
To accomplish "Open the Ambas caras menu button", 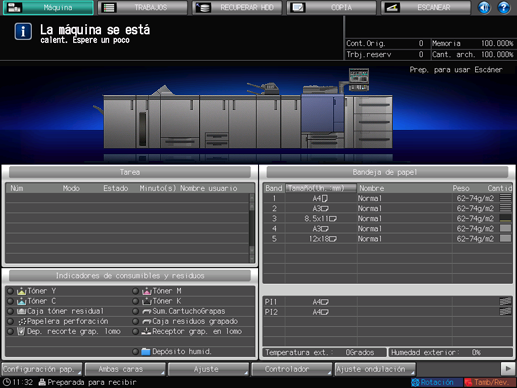I will (125, 369).
